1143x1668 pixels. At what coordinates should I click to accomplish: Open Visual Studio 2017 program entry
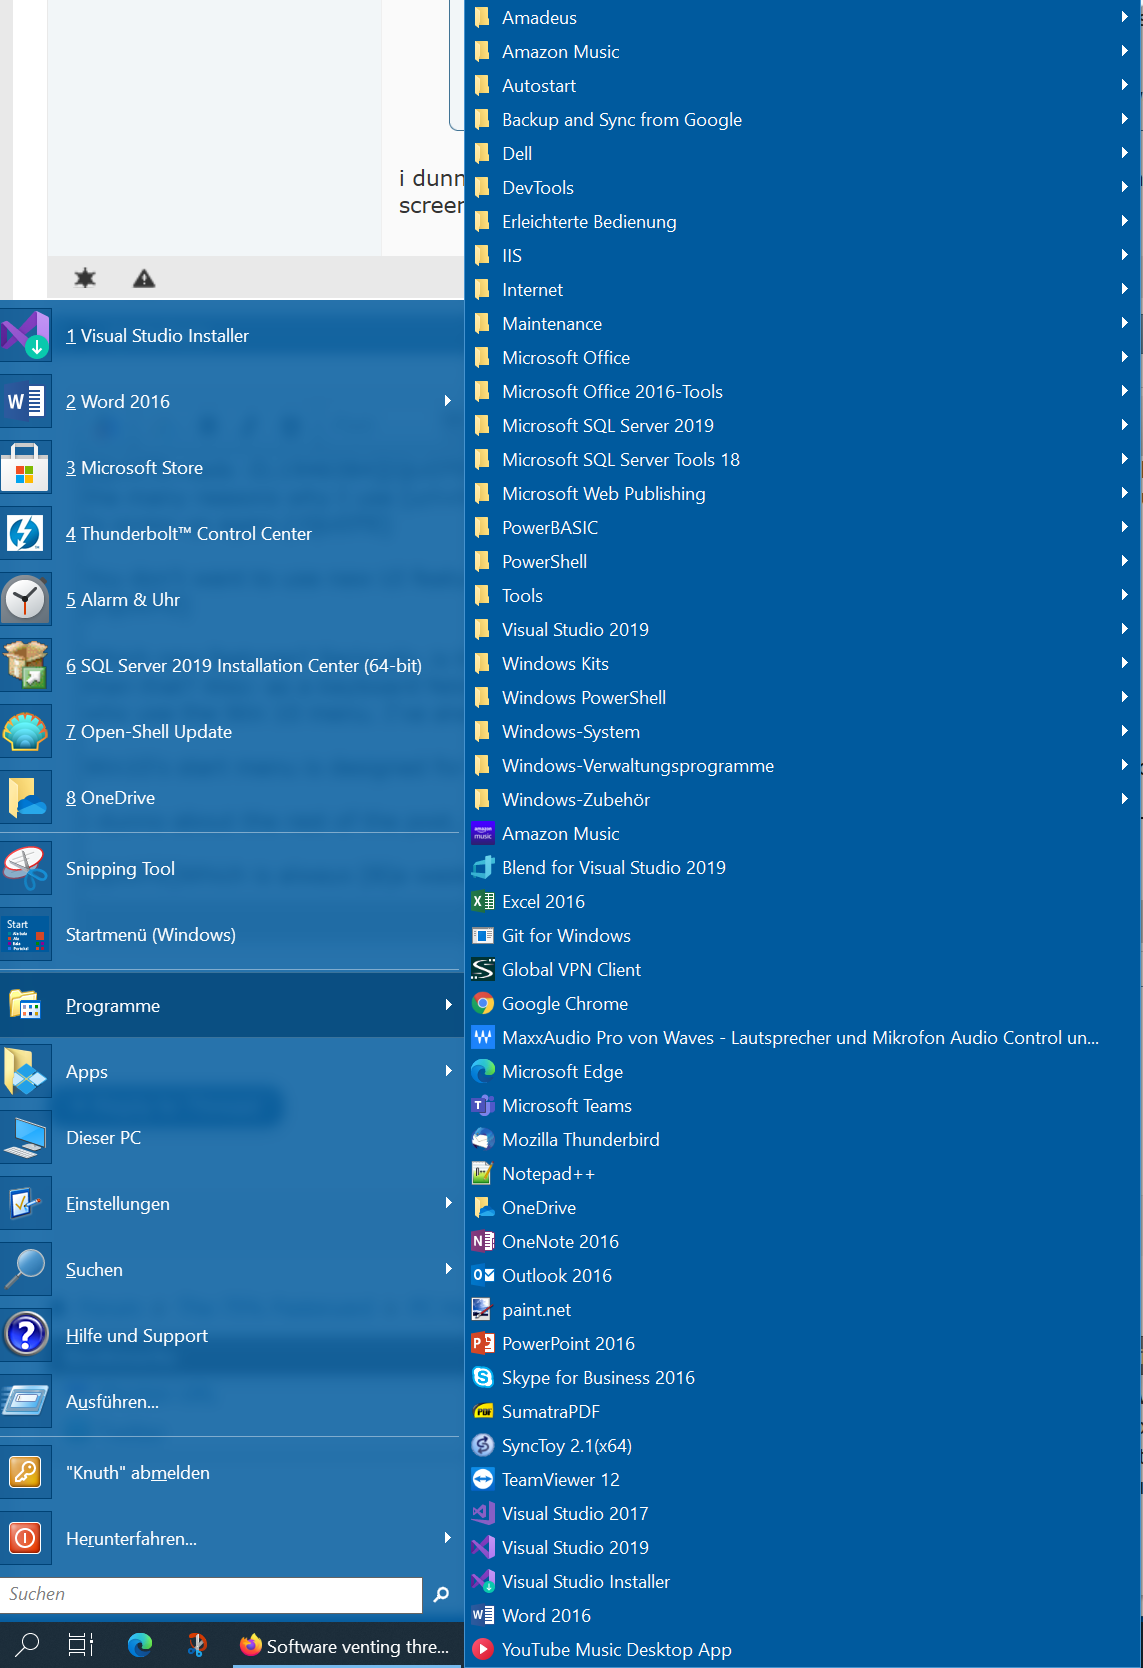click(x=802, y=1514)
